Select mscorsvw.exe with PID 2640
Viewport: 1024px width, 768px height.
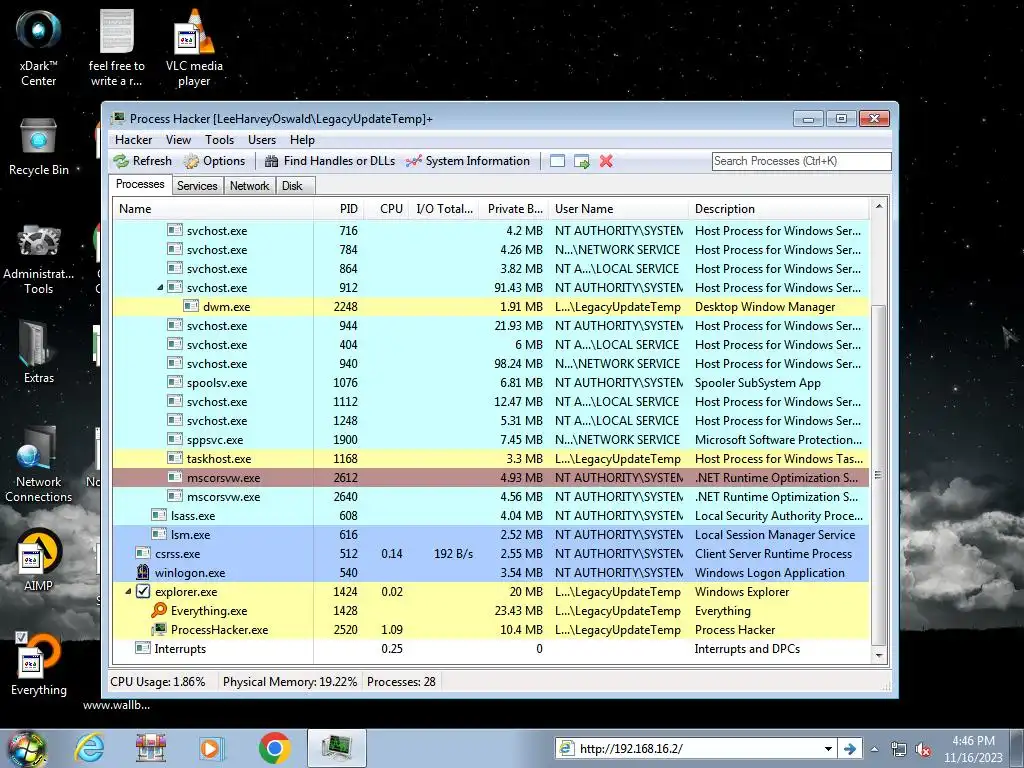[x=490, y=497]
